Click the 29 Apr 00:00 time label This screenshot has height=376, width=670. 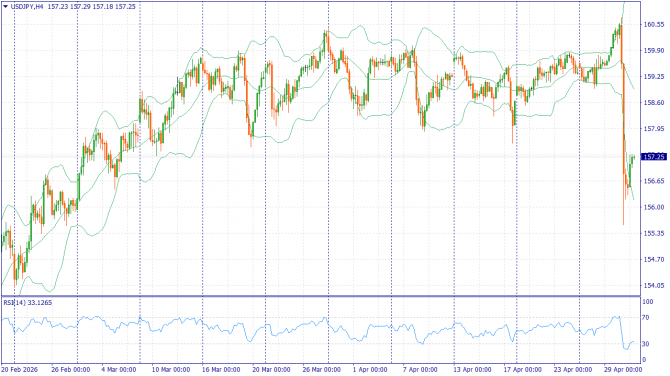tap(623, 370)
